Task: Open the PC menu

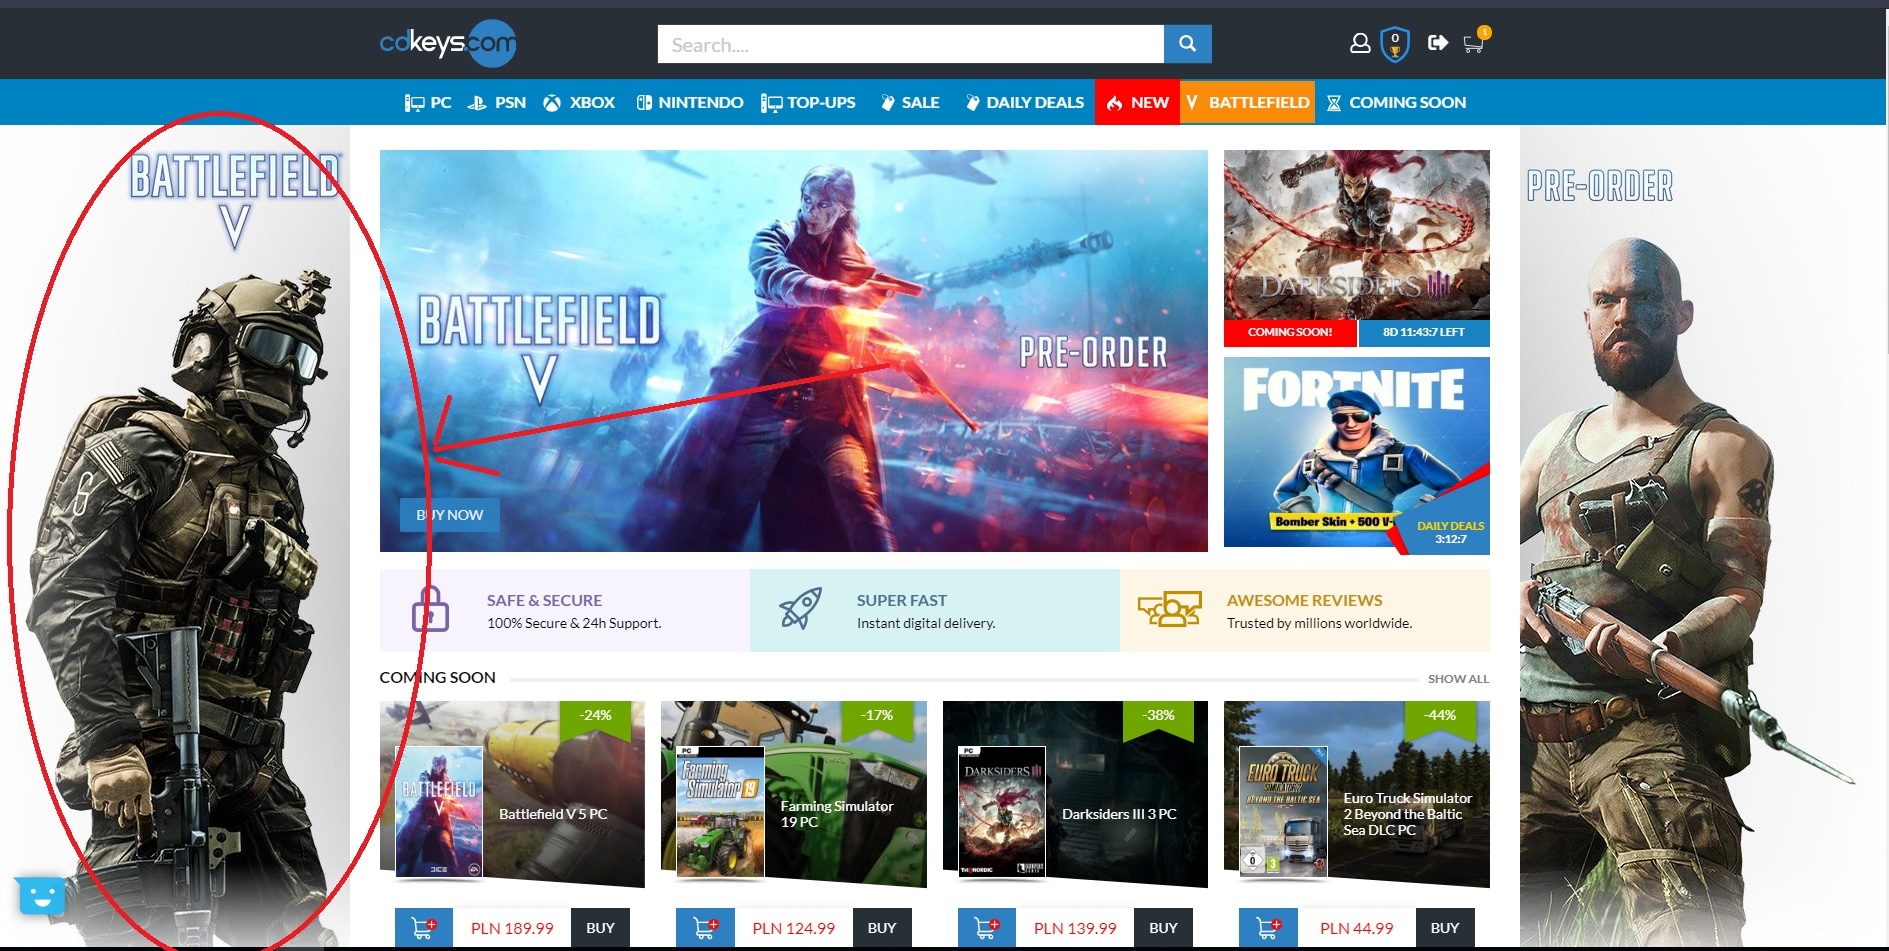Action: 428,102
